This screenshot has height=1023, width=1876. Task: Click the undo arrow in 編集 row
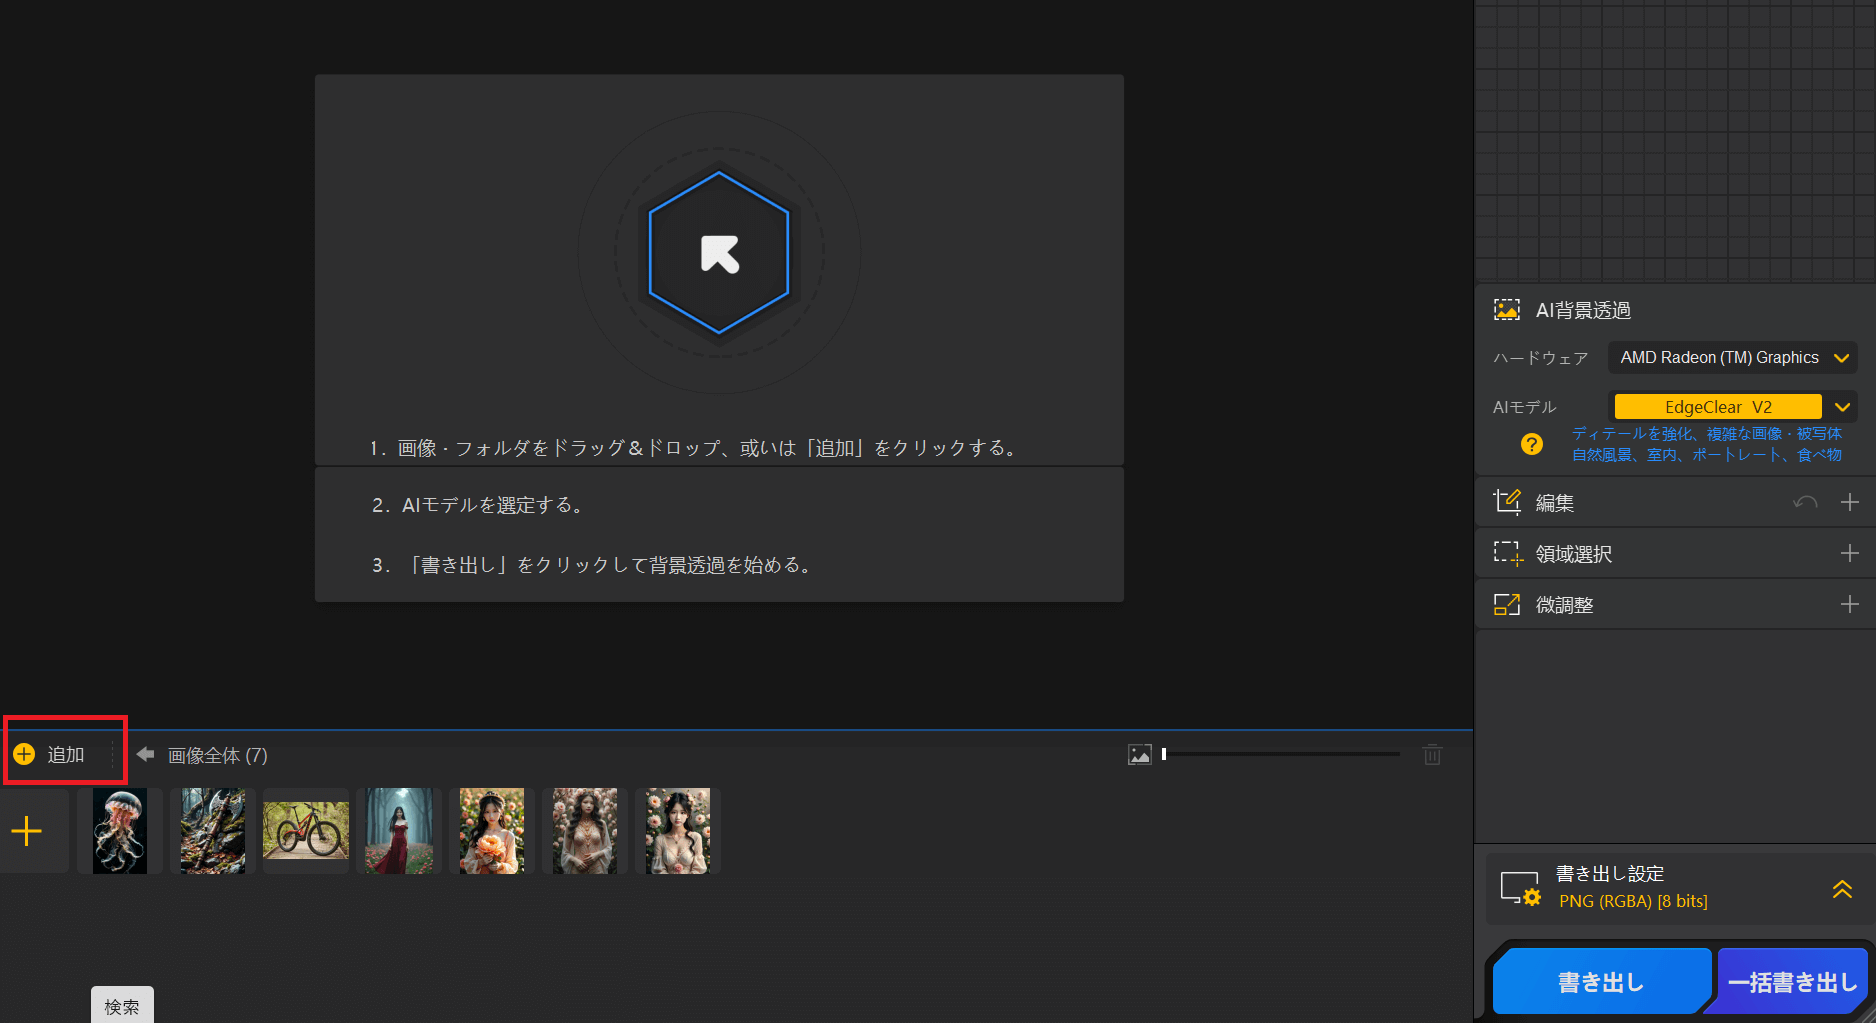(x=1805, y=502)
